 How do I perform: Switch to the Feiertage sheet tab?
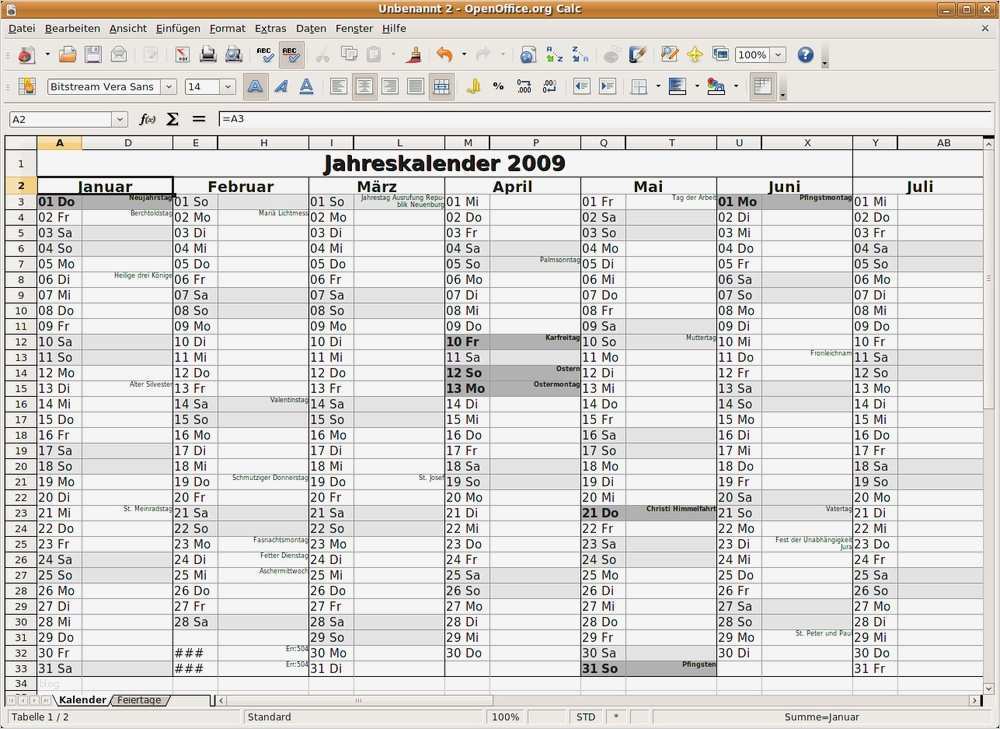coord(140,700)
